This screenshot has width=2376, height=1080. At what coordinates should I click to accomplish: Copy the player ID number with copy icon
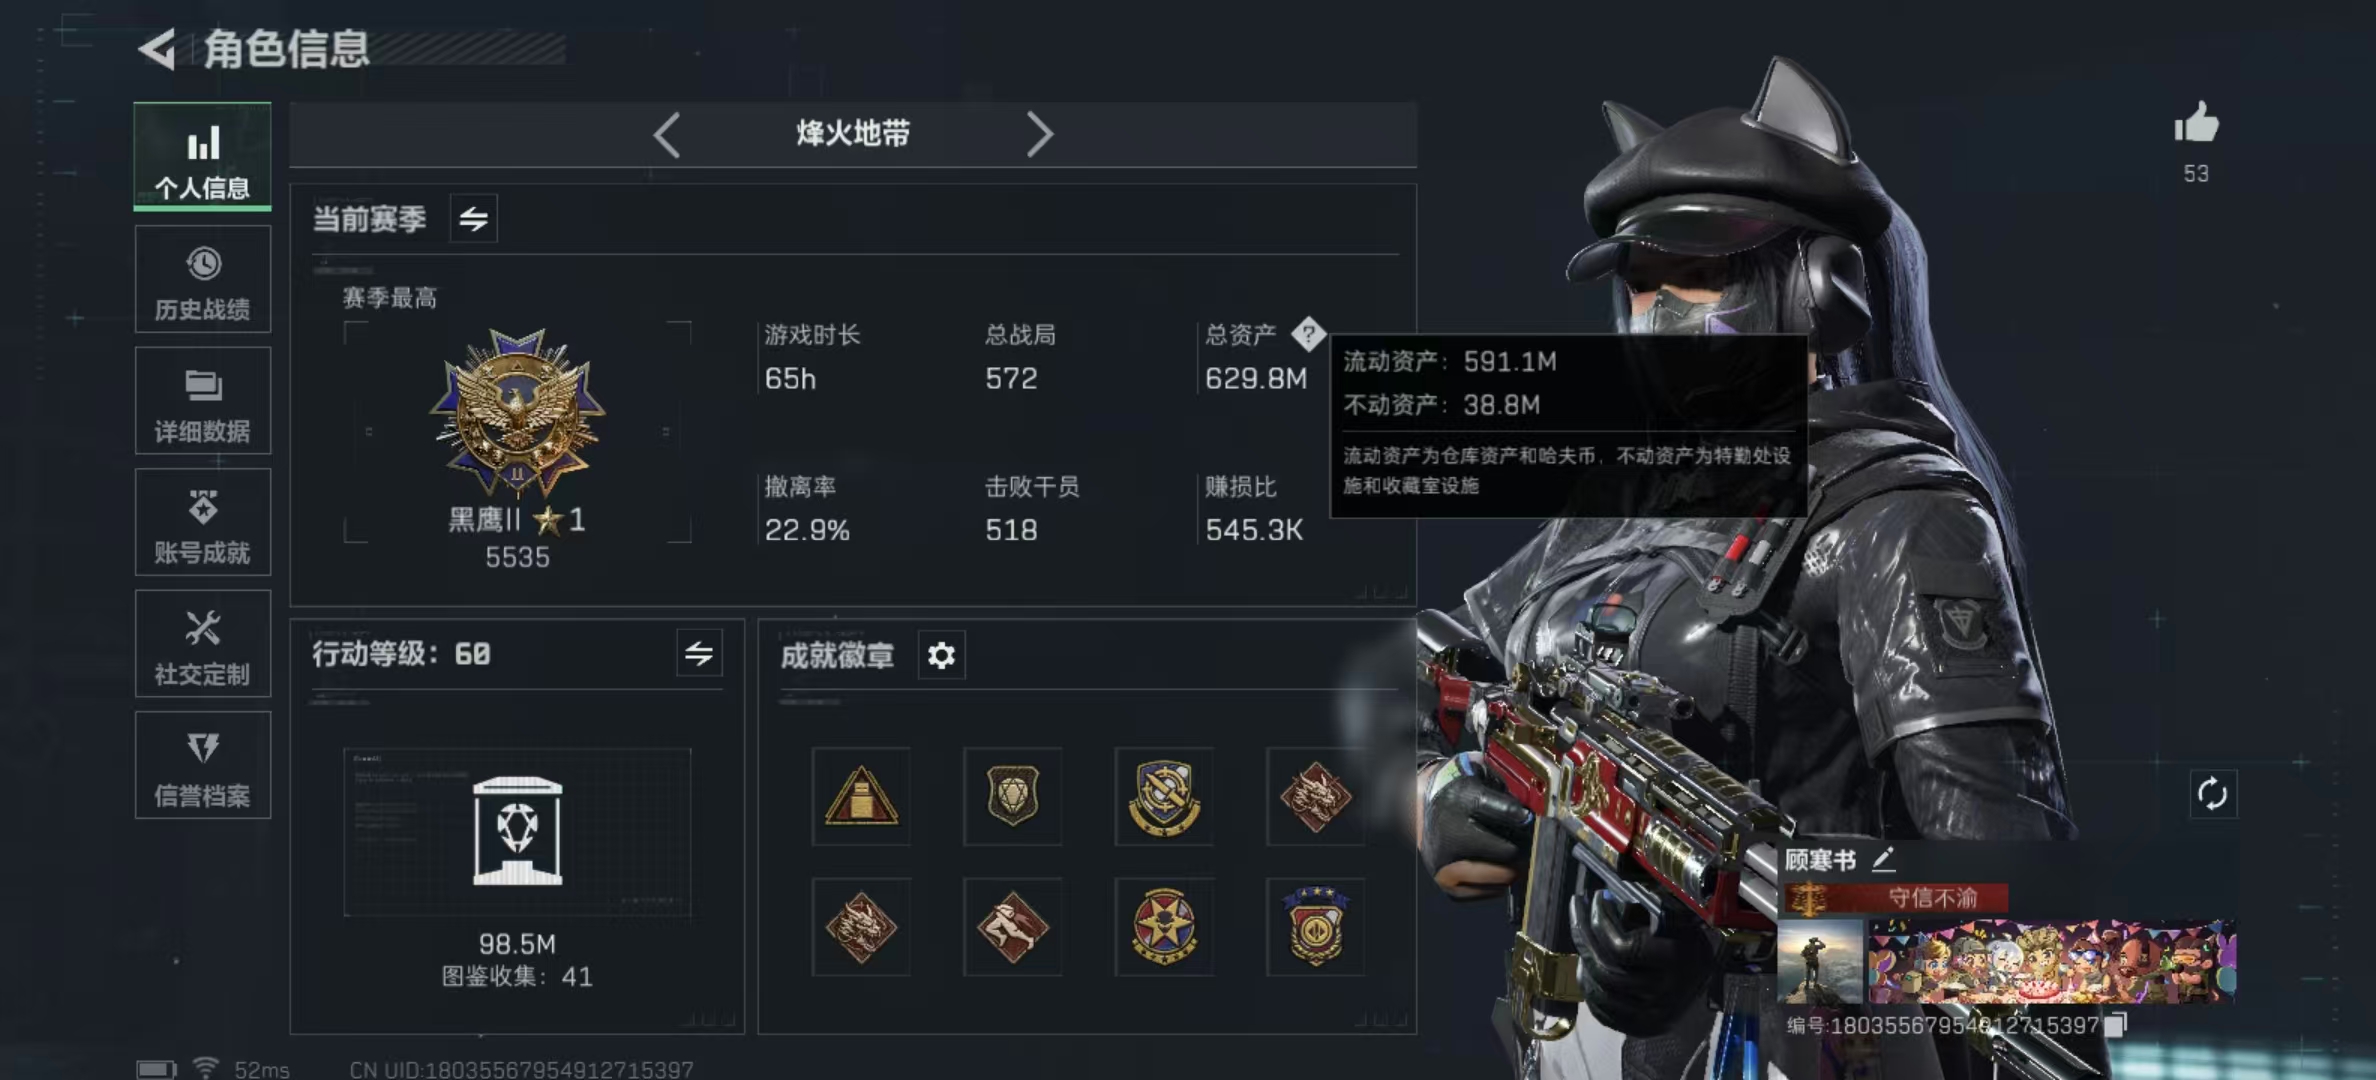[x=2115, y=1024]
